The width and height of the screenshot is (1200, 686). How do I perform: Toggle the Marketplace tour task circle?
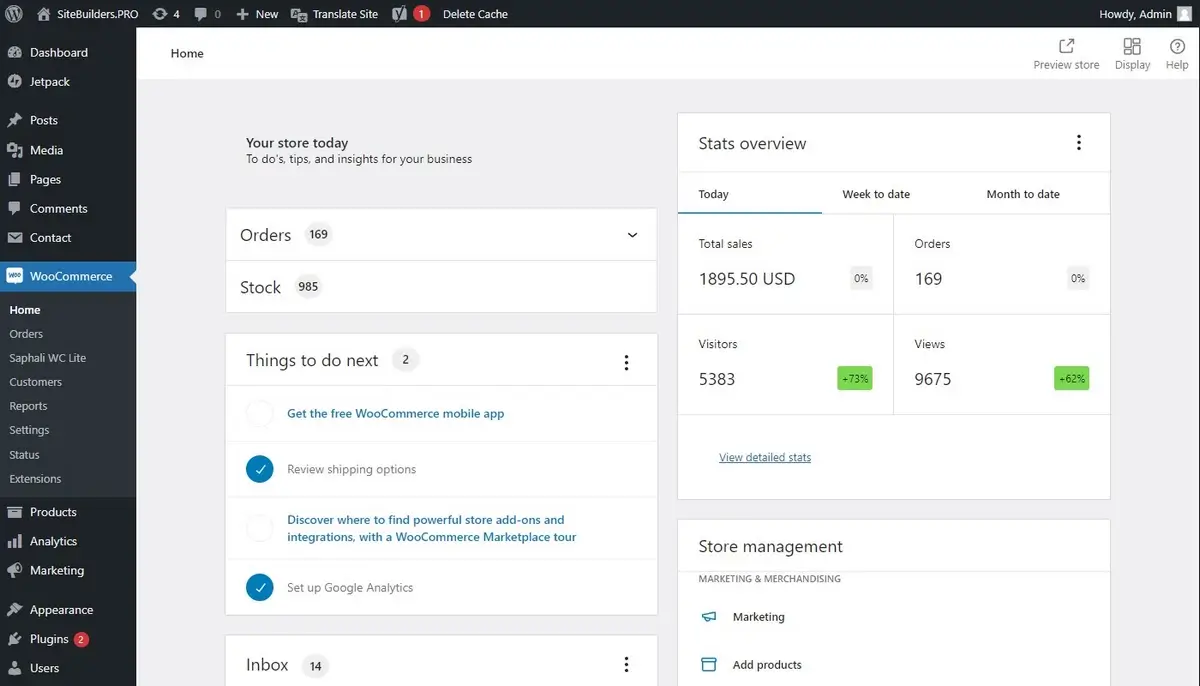[x=260, y=528]
